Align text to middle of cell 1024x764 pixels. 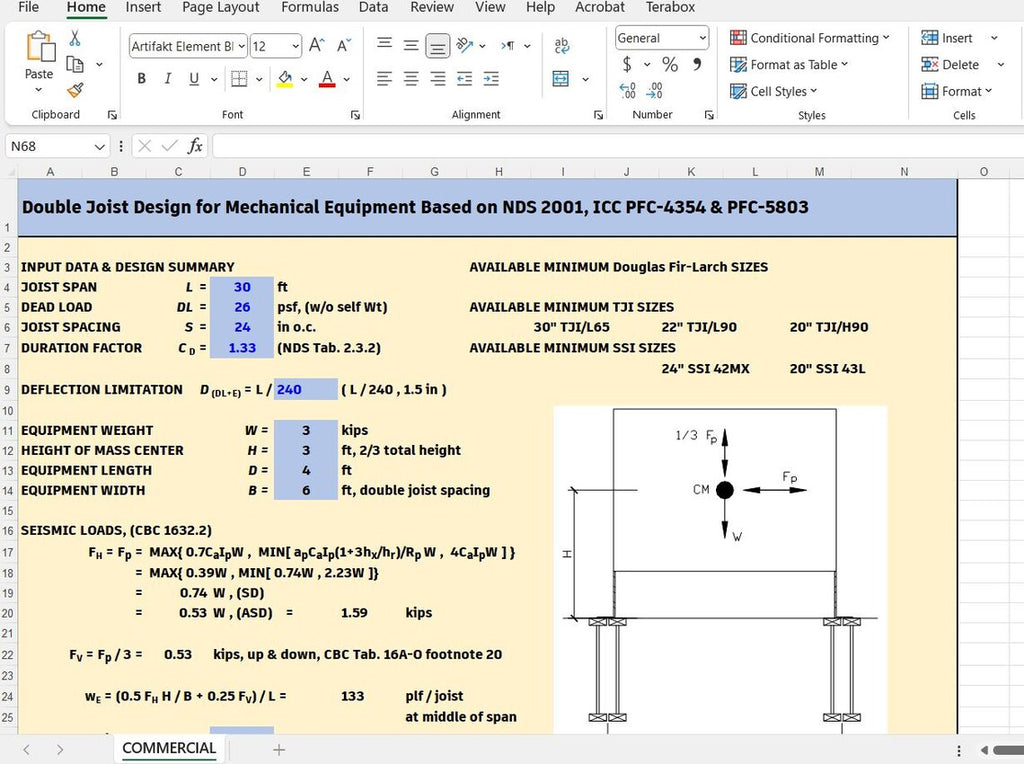tap(411, 45)
